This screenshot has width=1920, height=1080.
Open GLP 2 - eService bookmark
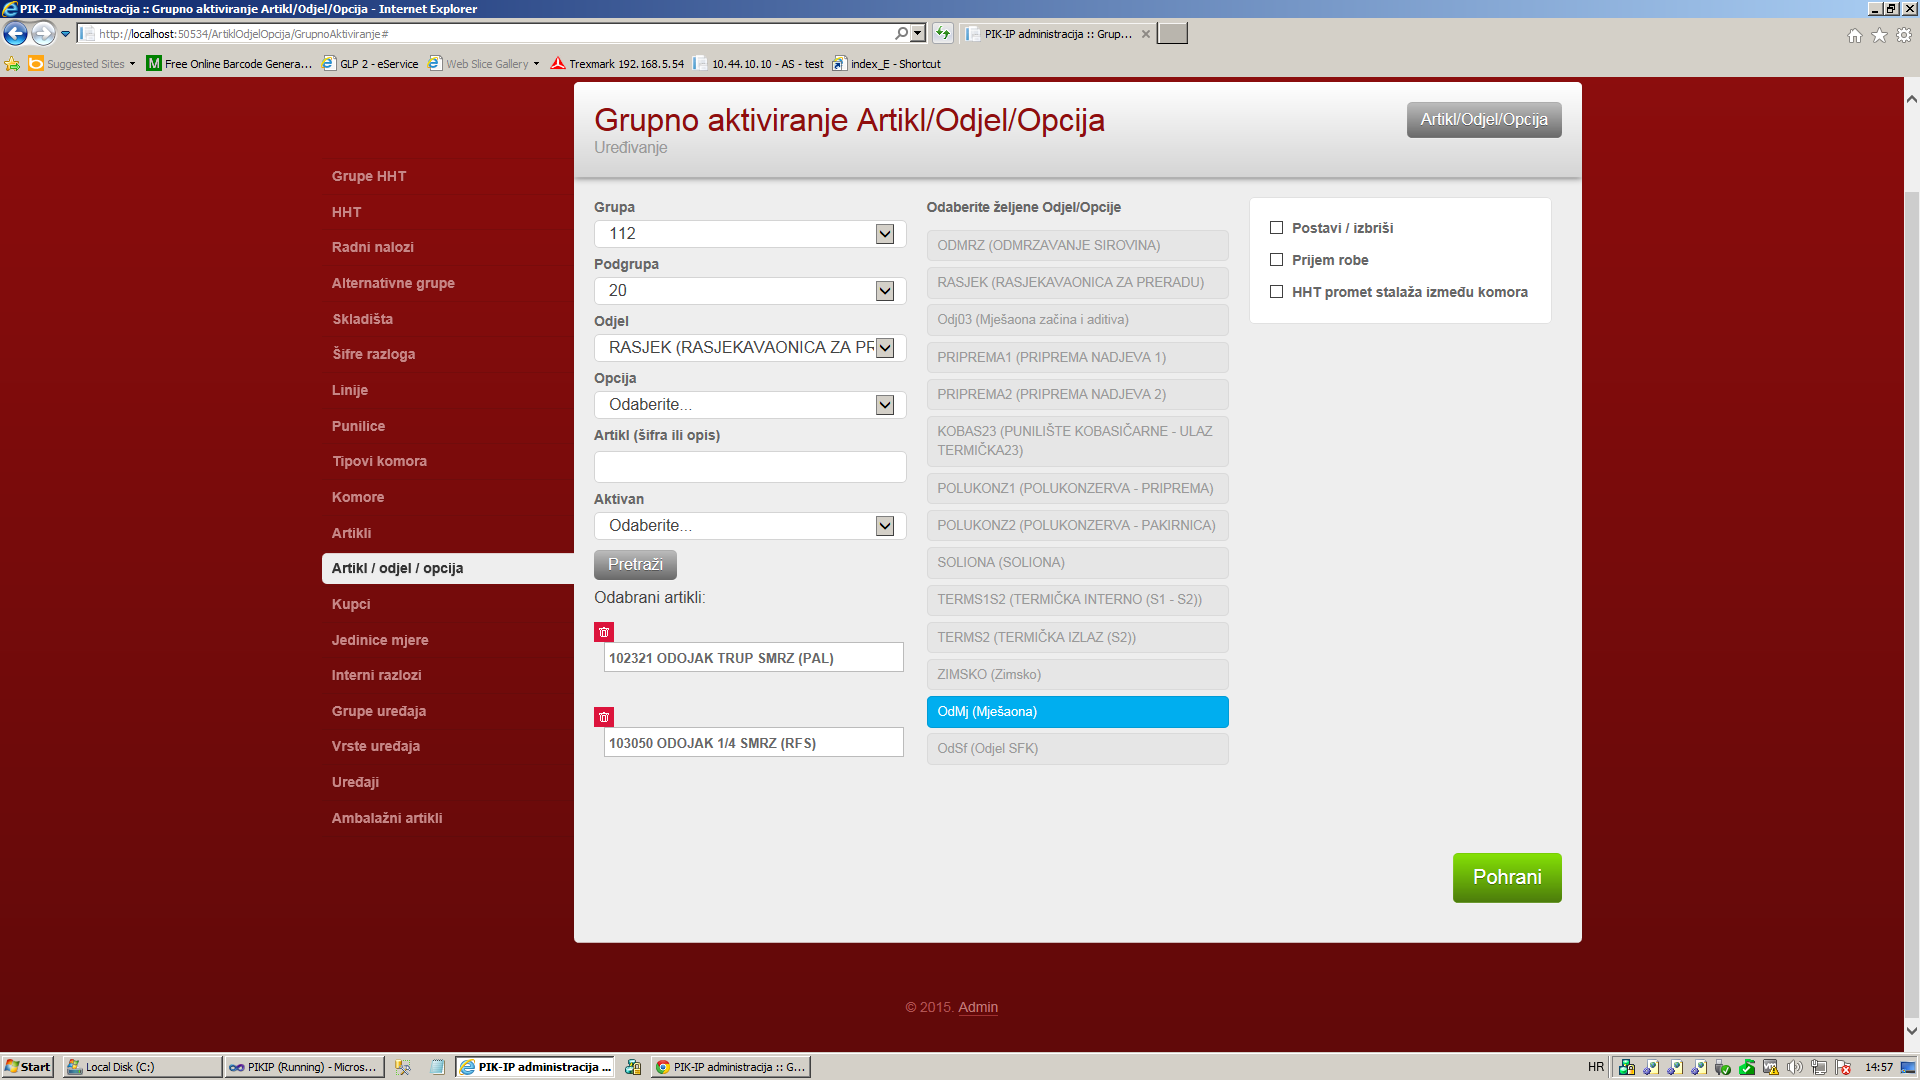[x=371, y=64]
